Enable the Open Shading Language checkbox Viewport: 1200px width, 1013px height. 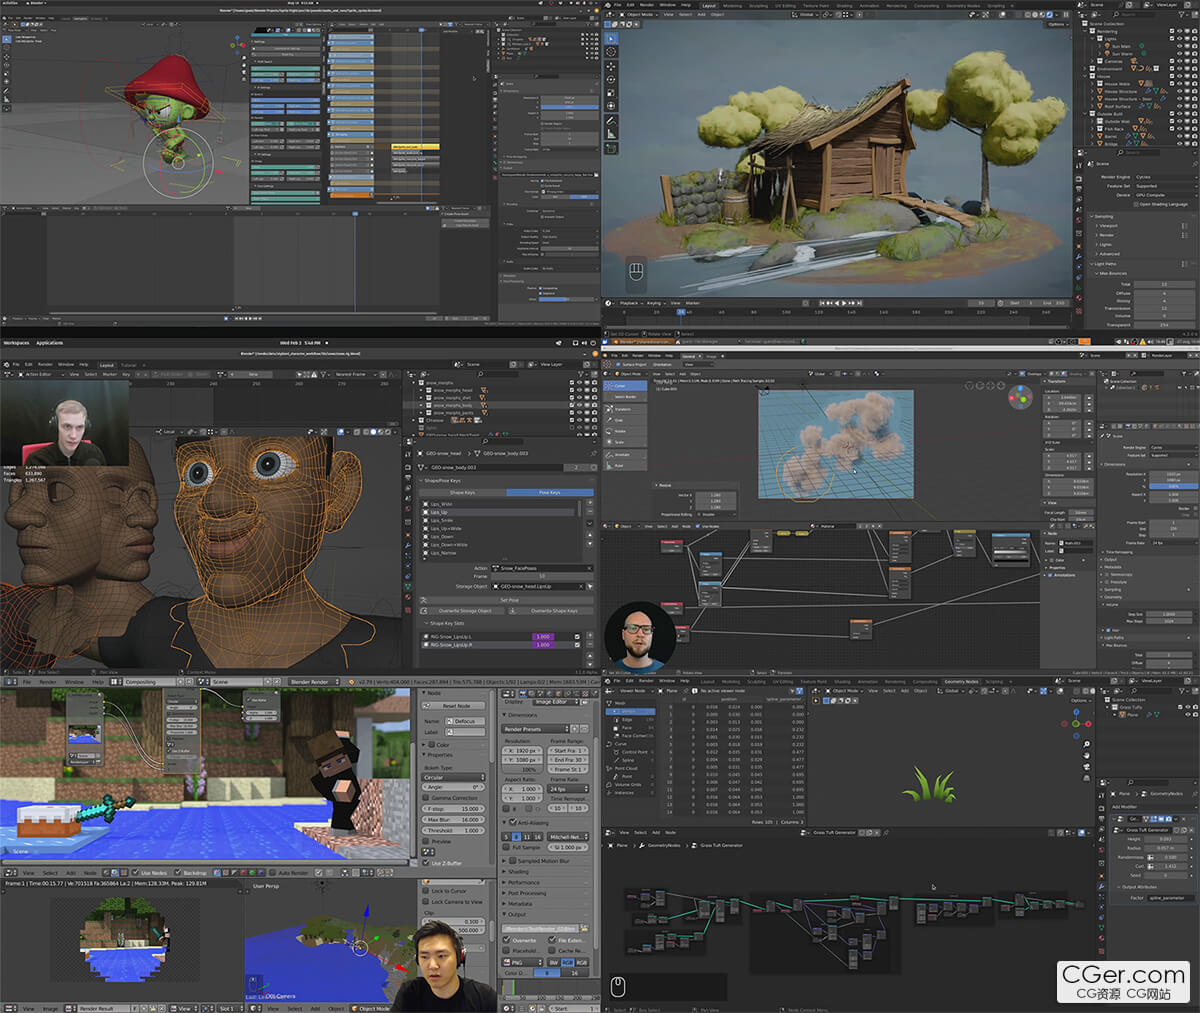pyautogui.click(x=1136, y=204)
